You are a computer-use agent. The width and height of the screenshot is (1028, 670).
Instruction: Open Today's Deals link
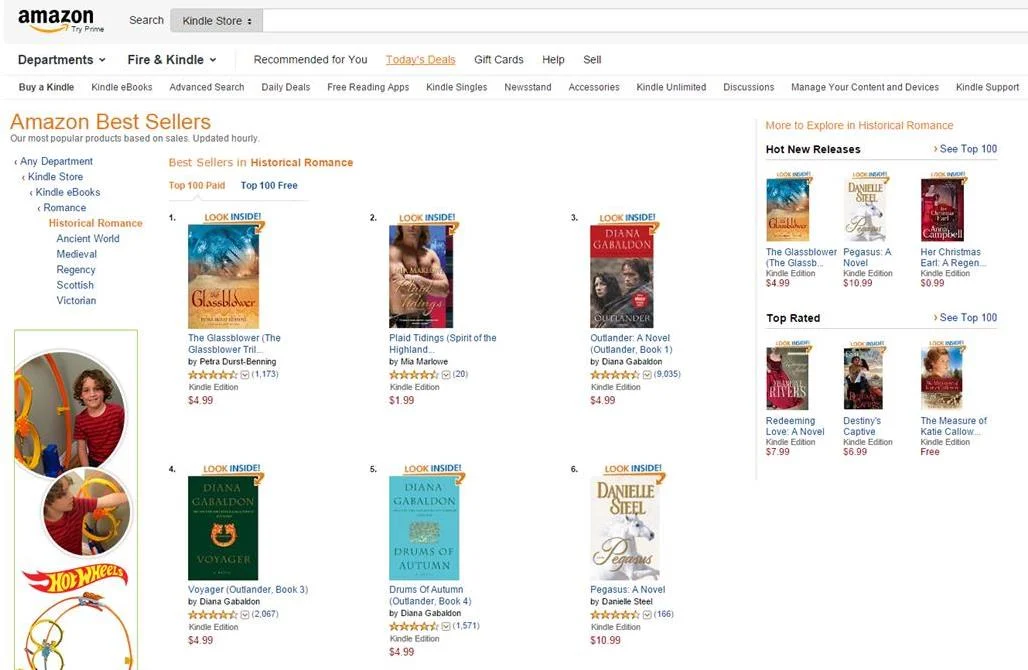(420, 60)
